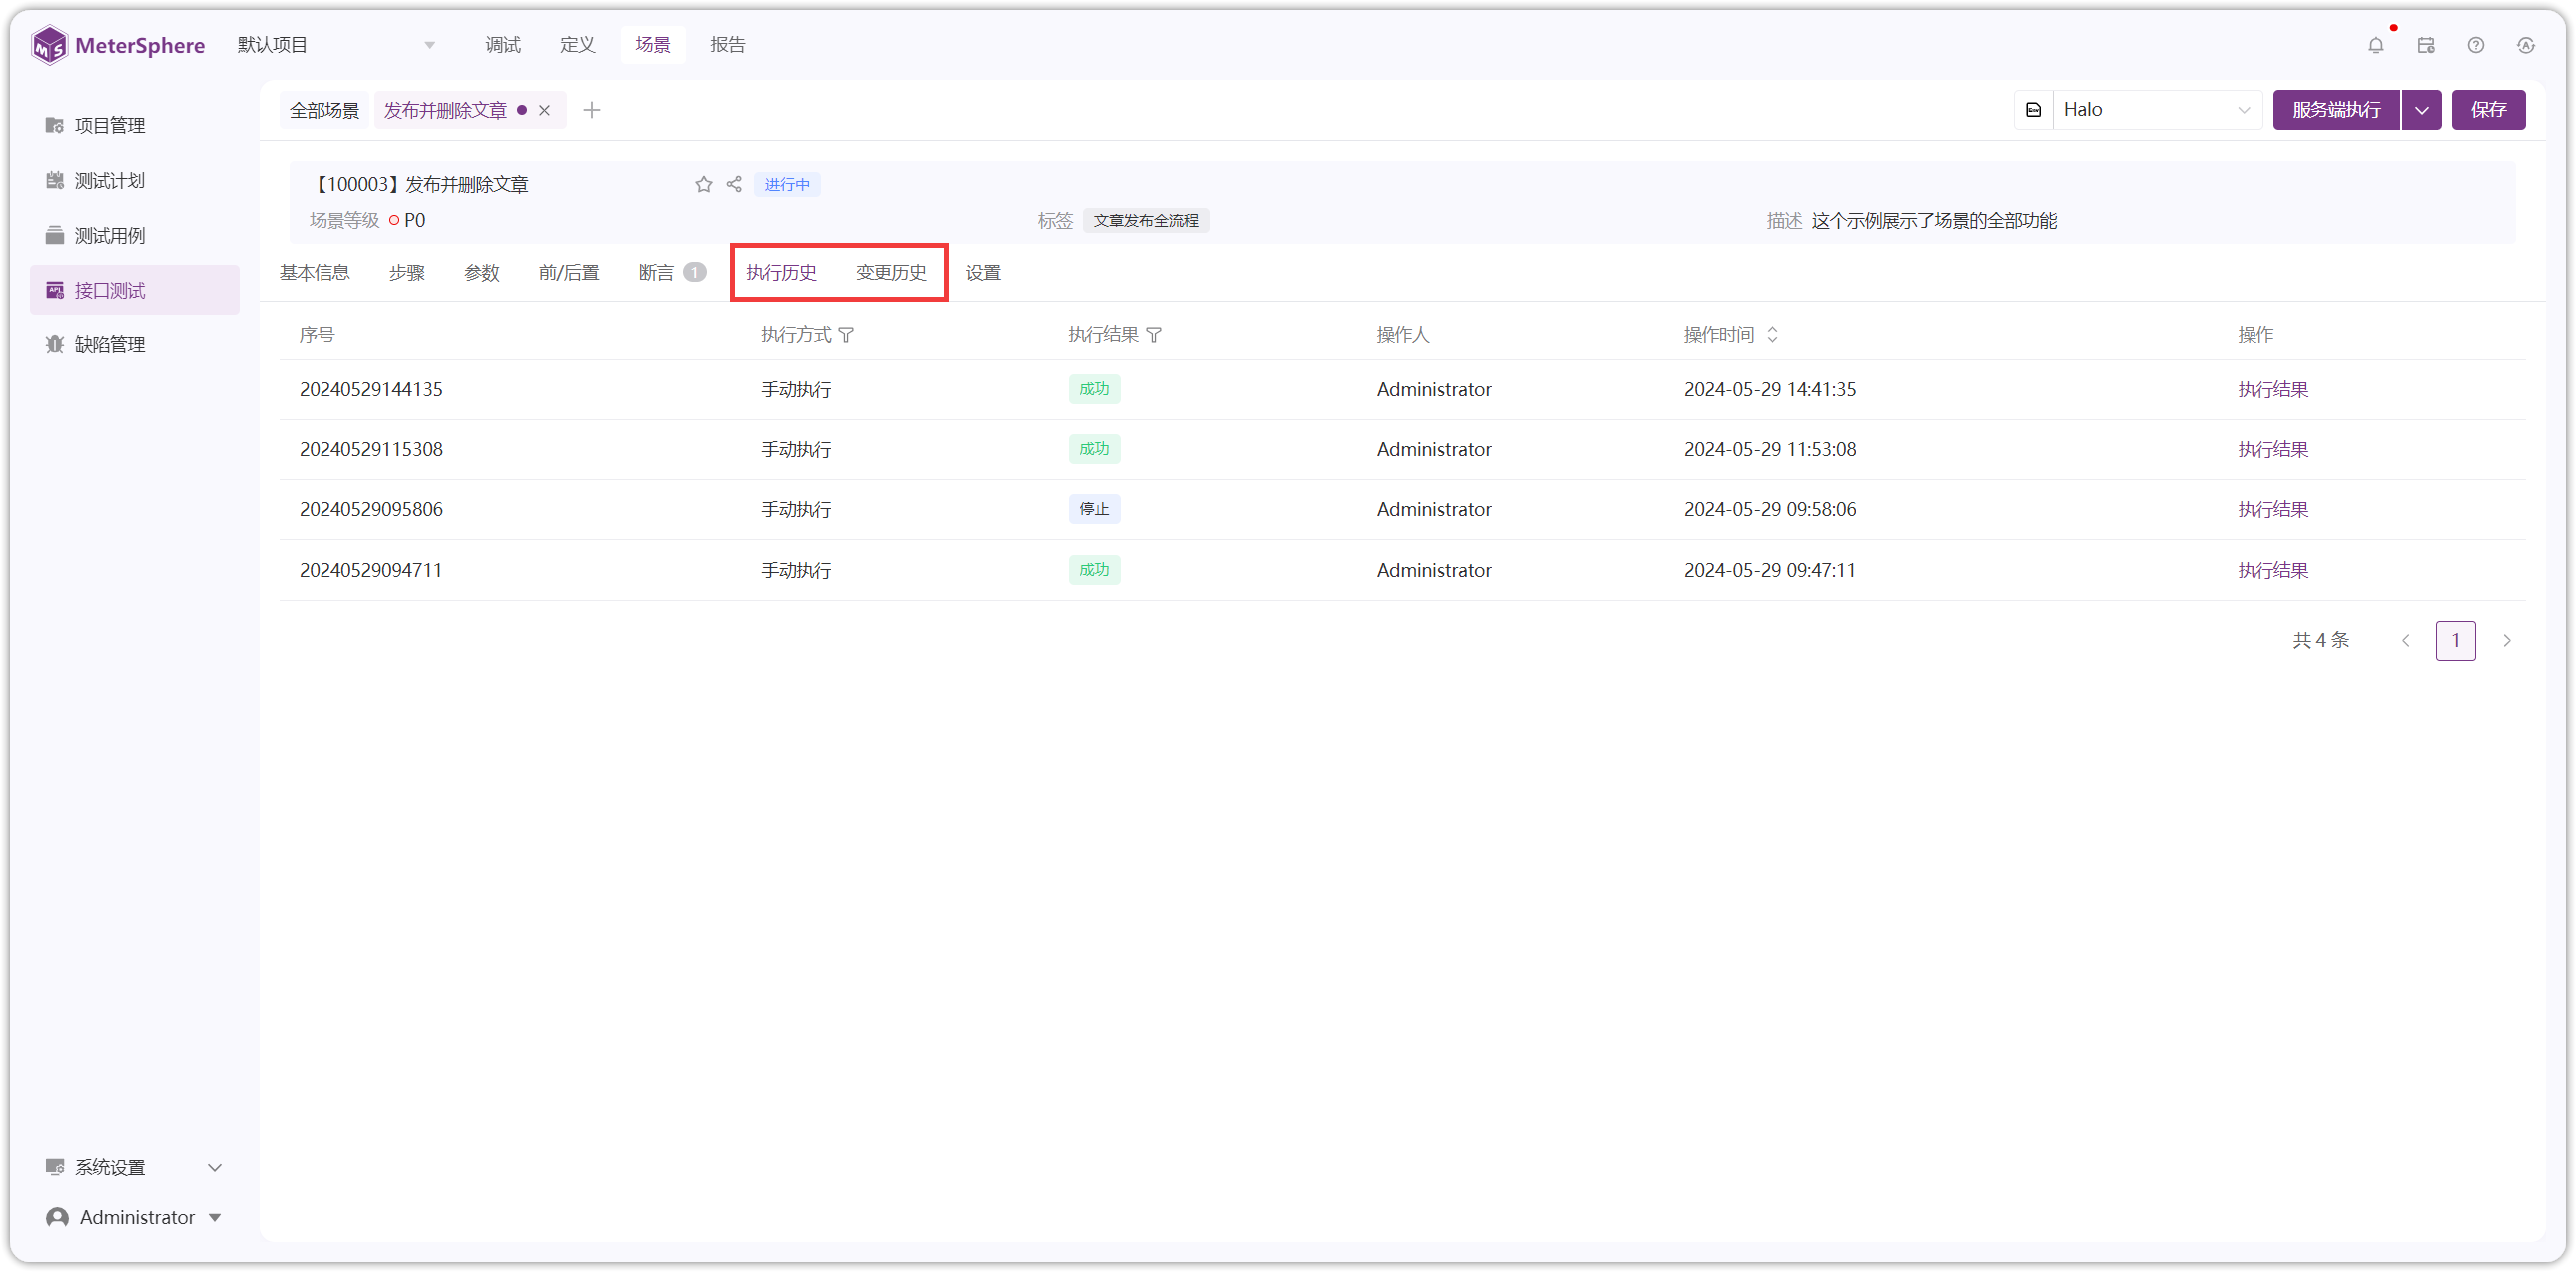This screenshot has width=2576, height=1272.
Task: Expand 系统设置 in the sidebar
Action: click(135, 1167)
